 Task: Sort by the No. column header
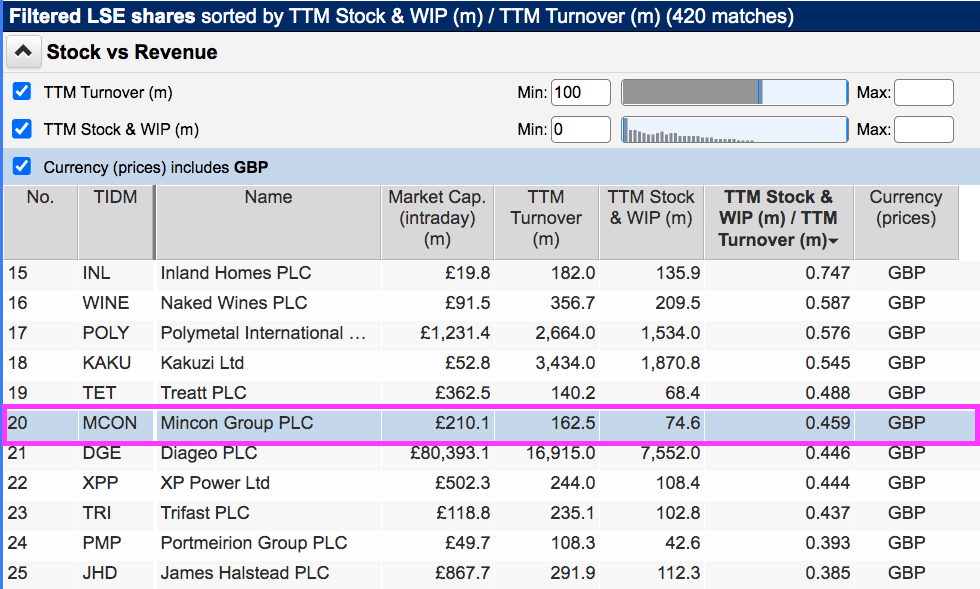tap(41, 222)
